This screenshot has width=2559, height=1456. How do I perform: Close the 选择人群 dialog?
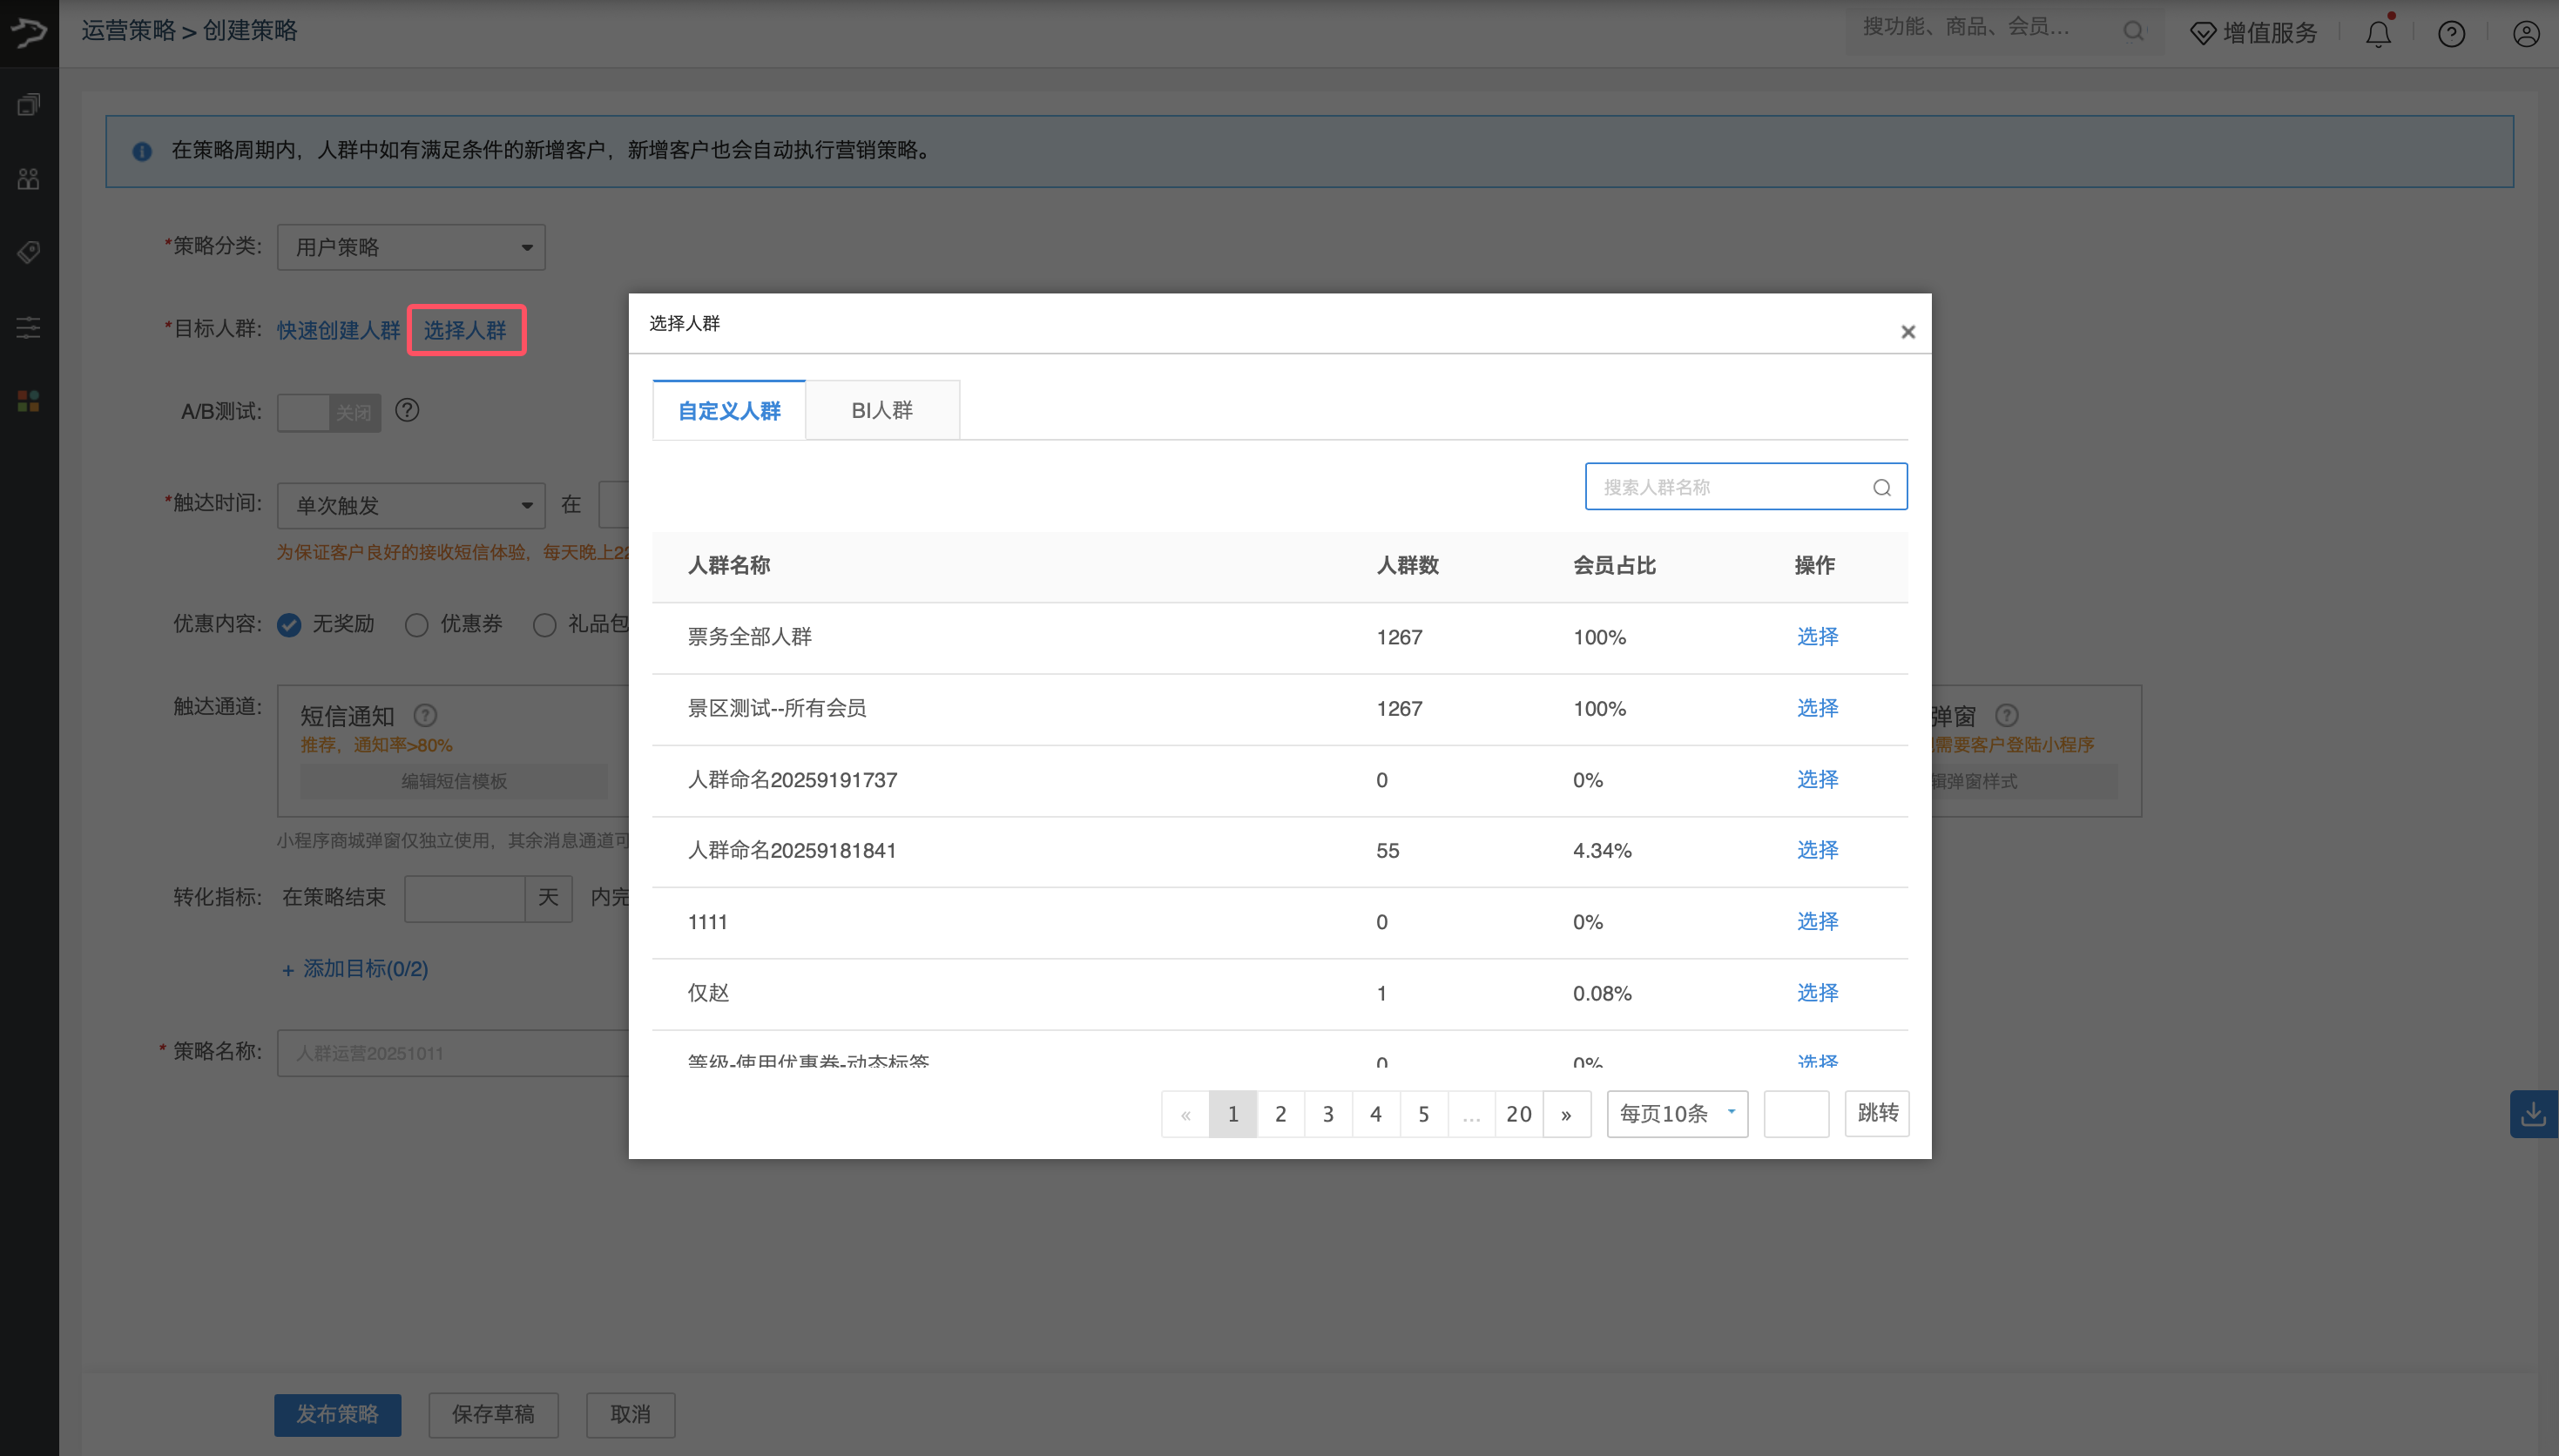click(1907, 332)
